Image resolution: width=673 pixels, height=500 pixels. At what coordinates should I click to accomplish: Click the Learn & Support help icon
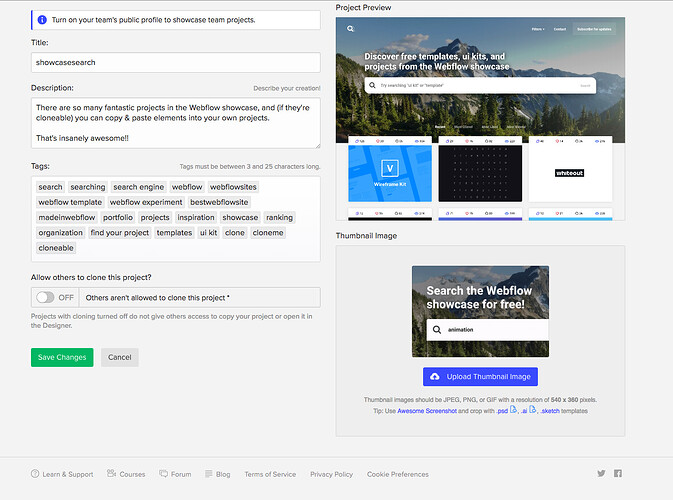point(35,473)
